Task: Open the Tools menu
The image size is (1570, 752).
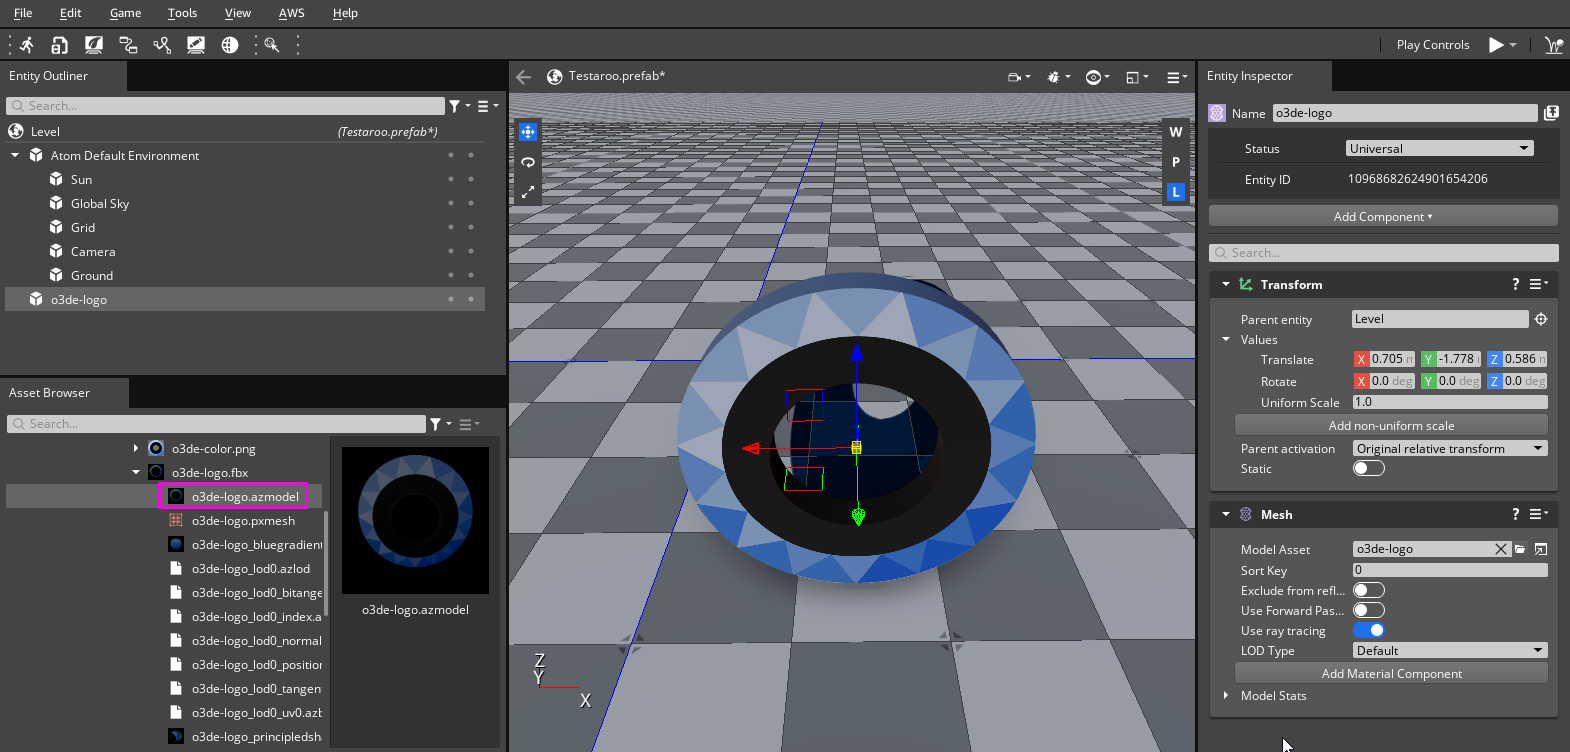Action: tap(182, 13)
